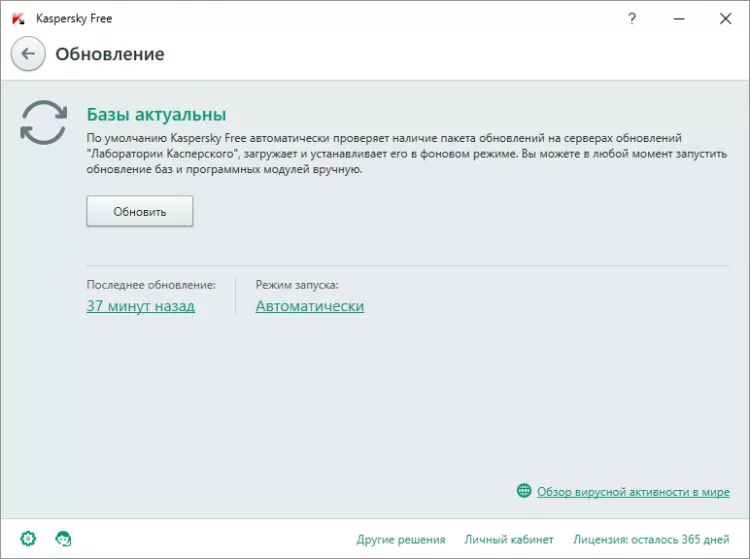This screenshot has width=750, height=559.
Task: Change run mode via Автоматически link
Action: tap(310, 306)
